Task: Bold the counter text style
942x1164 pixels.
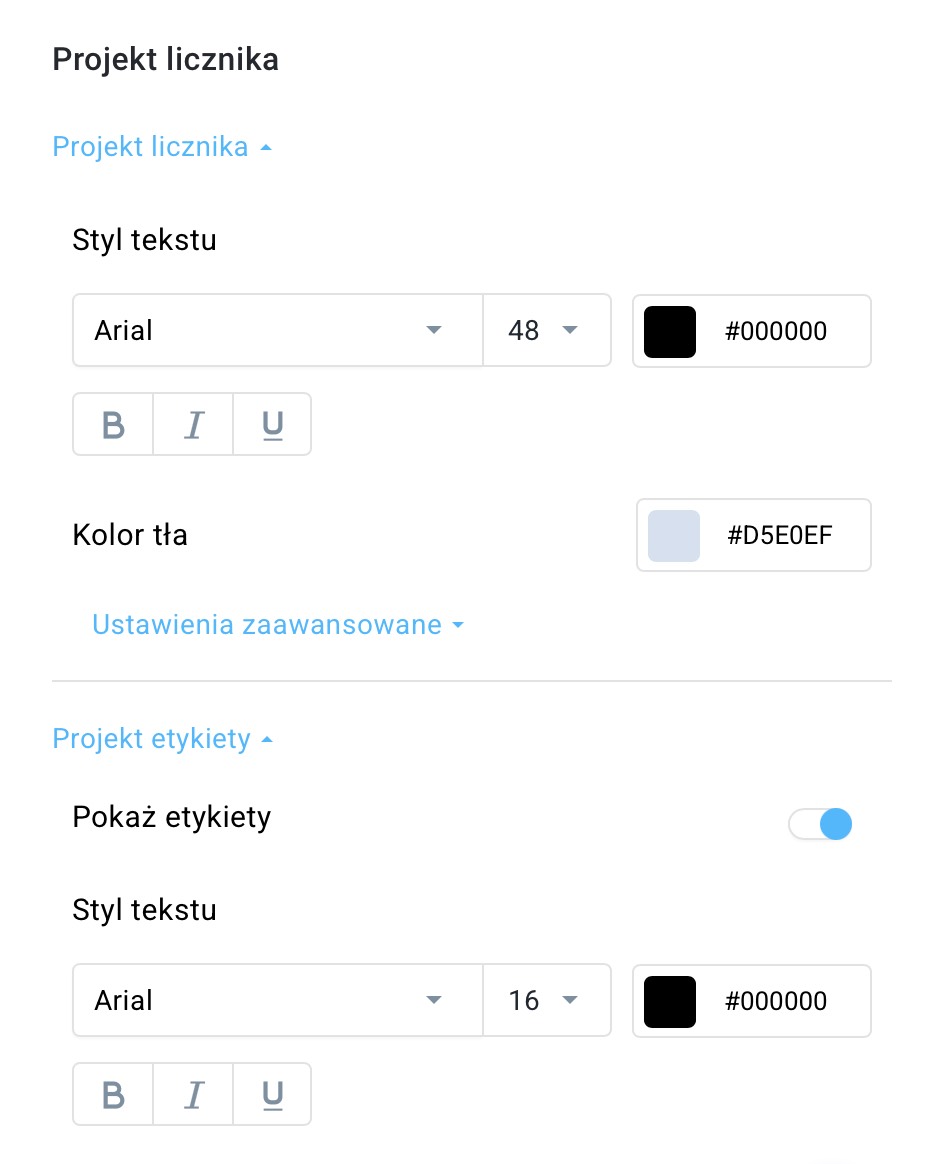Action: pyautogui.click(x=112, y=424)
